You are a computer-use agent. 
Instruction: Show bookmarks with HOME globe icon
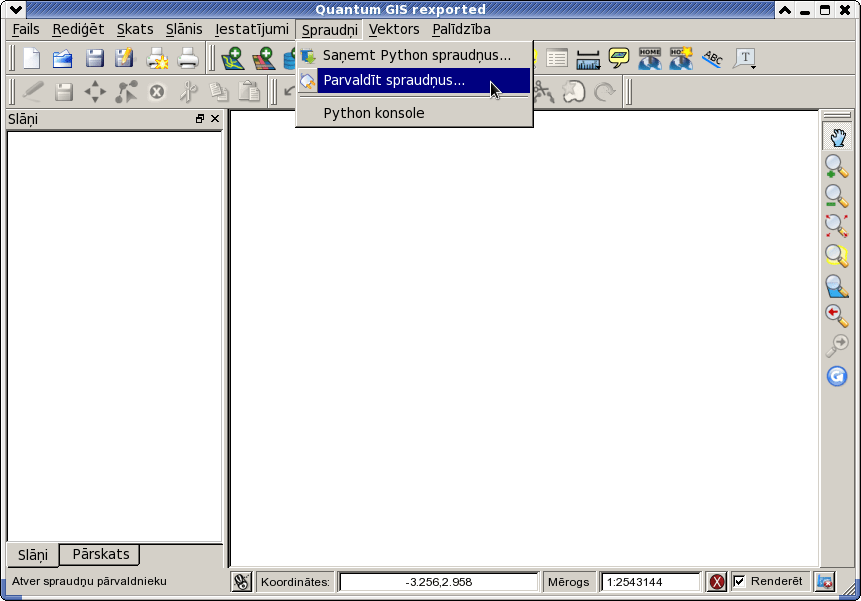[x=650, y=58]
